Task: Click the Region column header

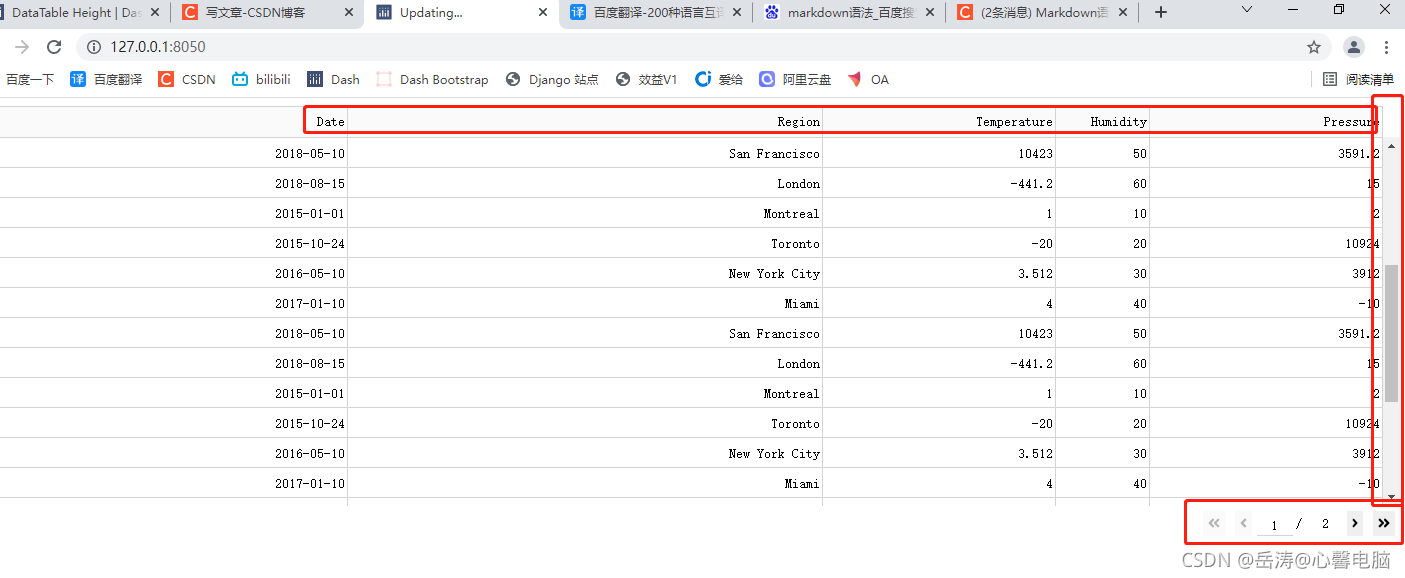Action: click(585, 121)
